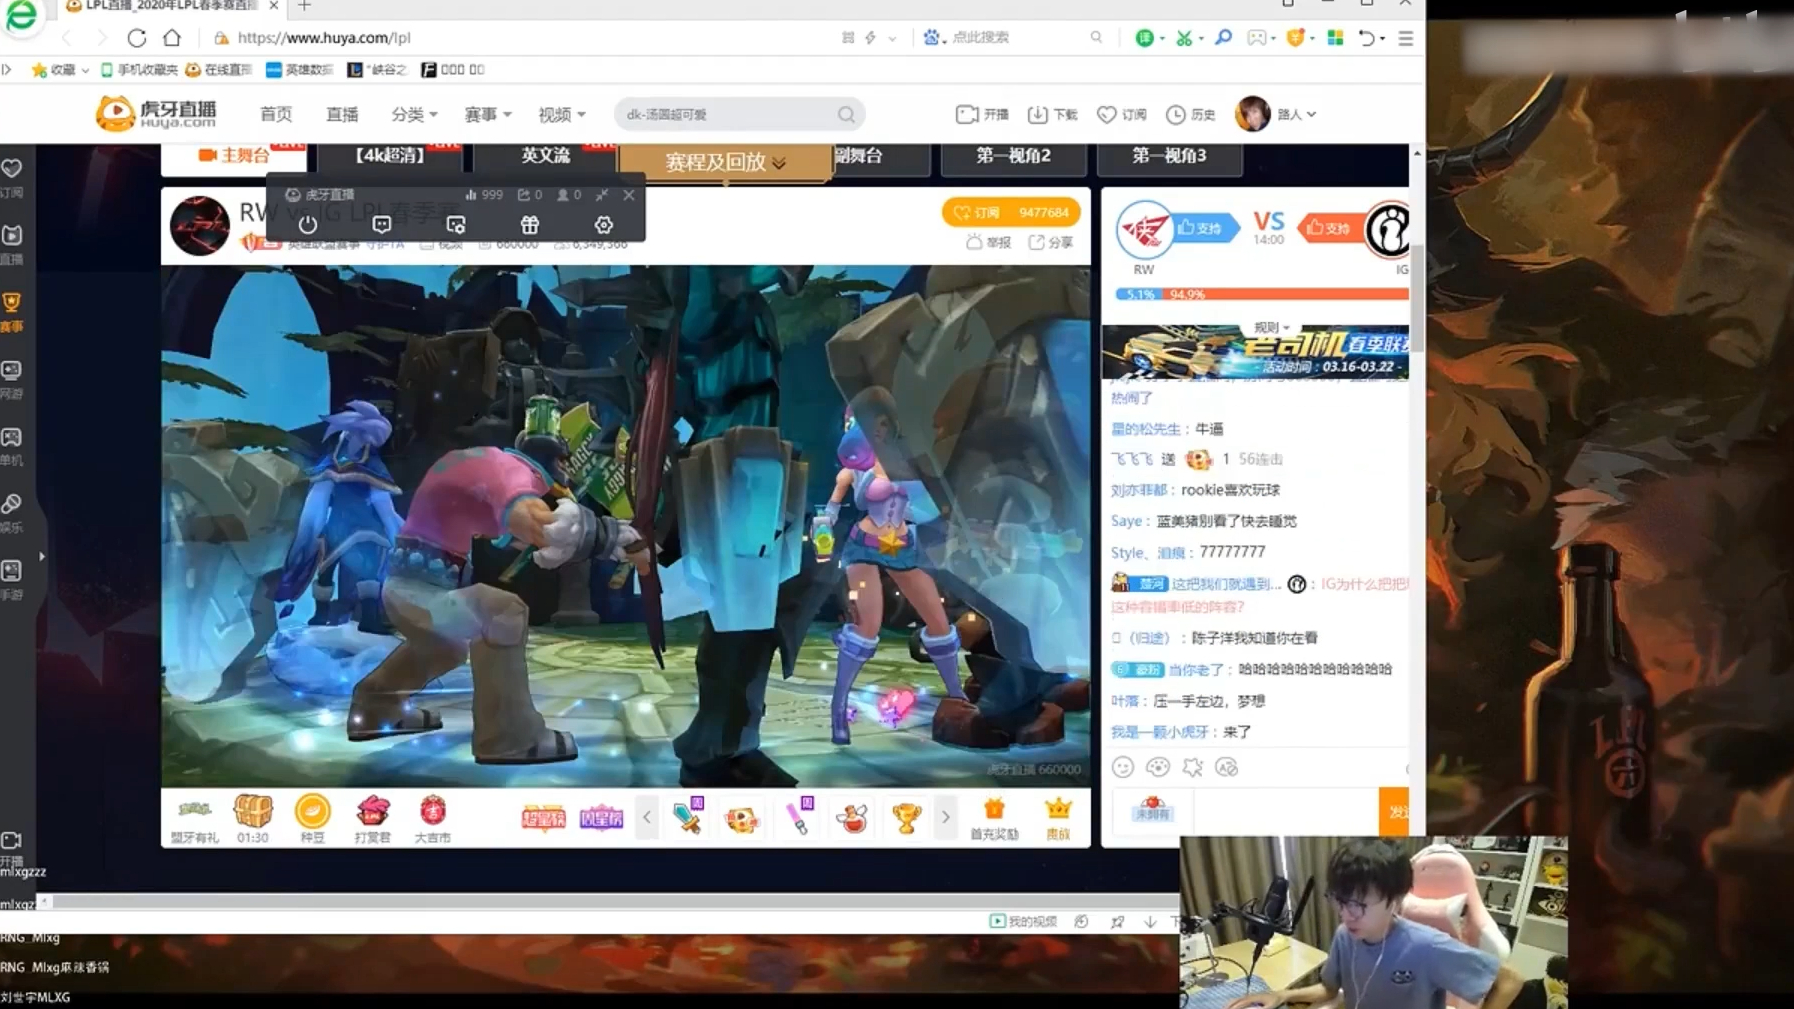The image size is (1794, 1009).
Task: Open the chat bubble icon in the overlay
Action: [x=382, y=225]
